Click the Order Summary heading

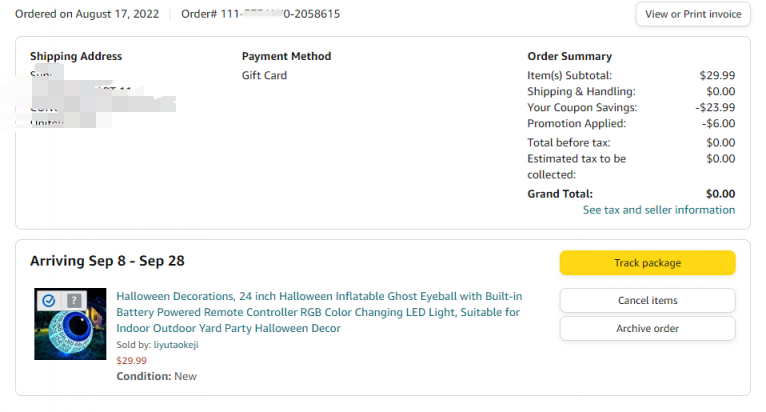[x=569, y=56]
